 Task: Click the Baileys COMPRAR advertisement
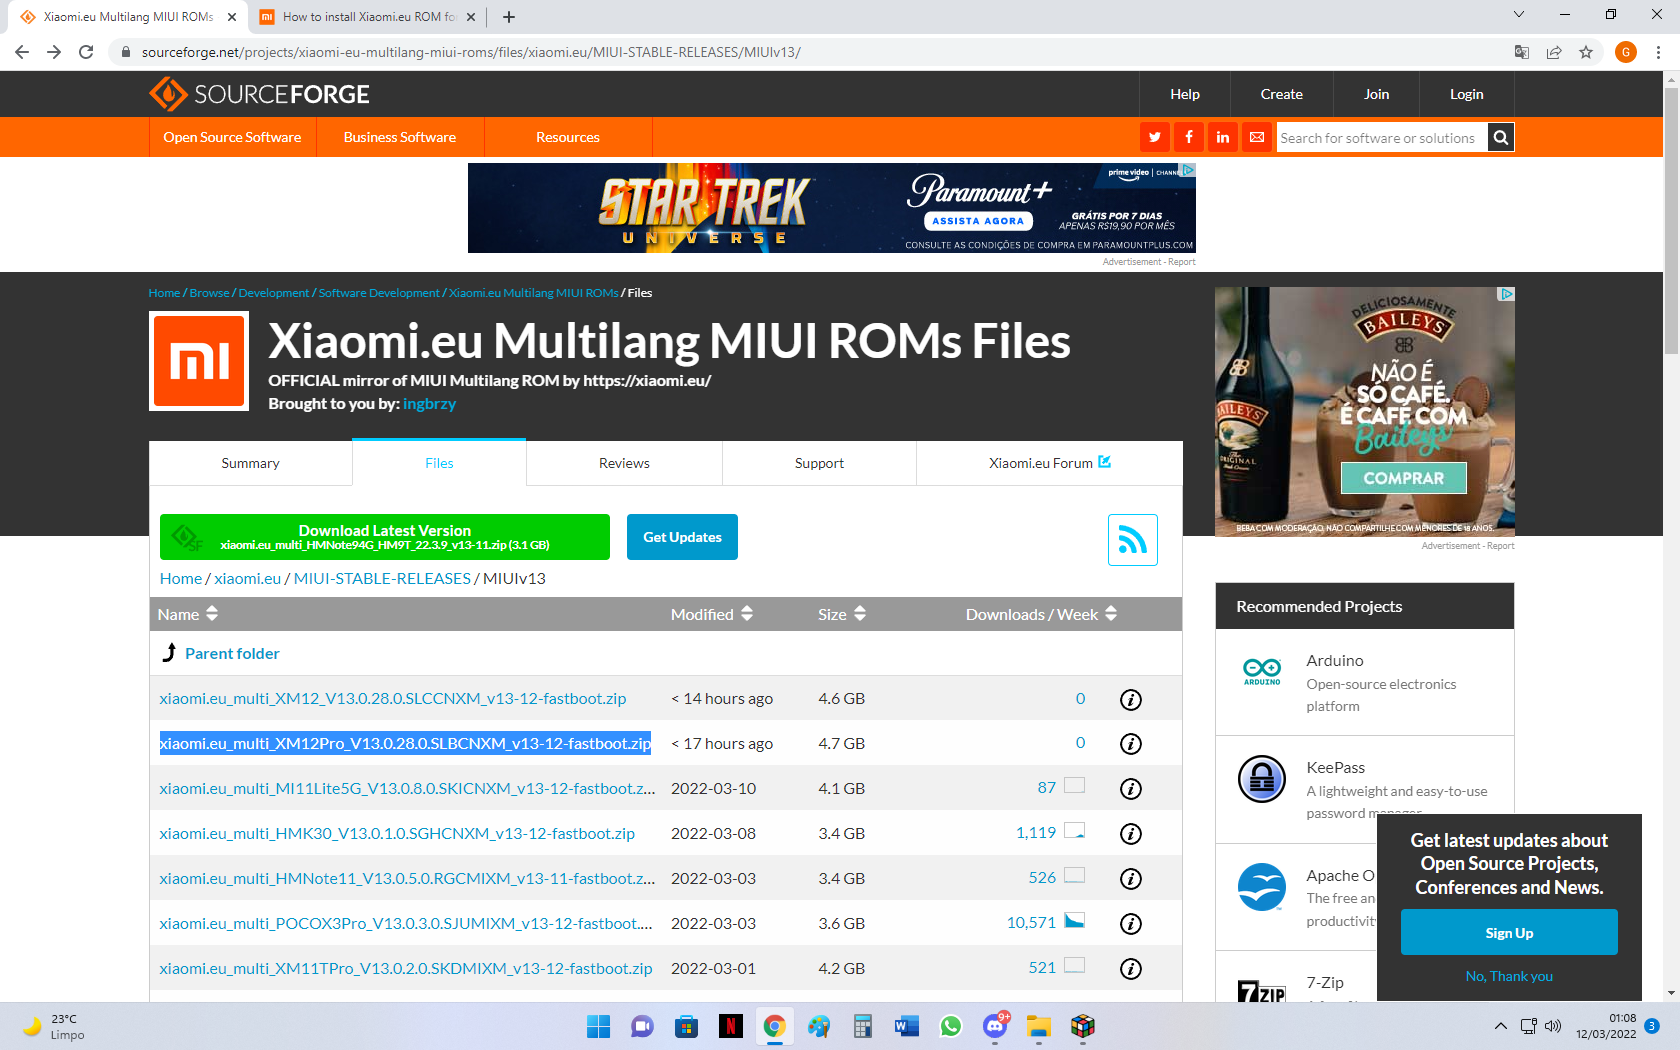tap(1403, 478)
